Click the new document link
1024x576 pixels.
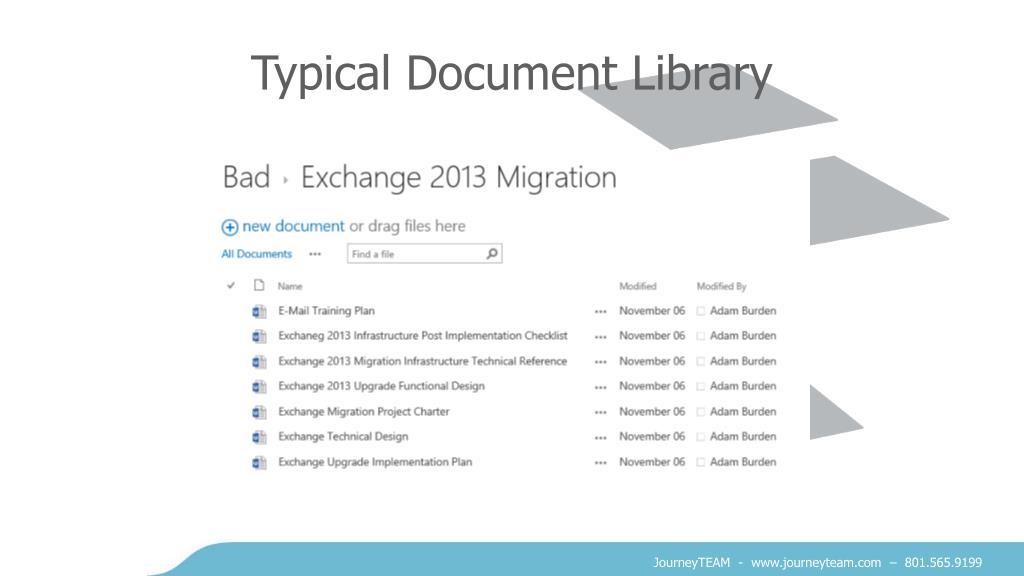[293, 226]
